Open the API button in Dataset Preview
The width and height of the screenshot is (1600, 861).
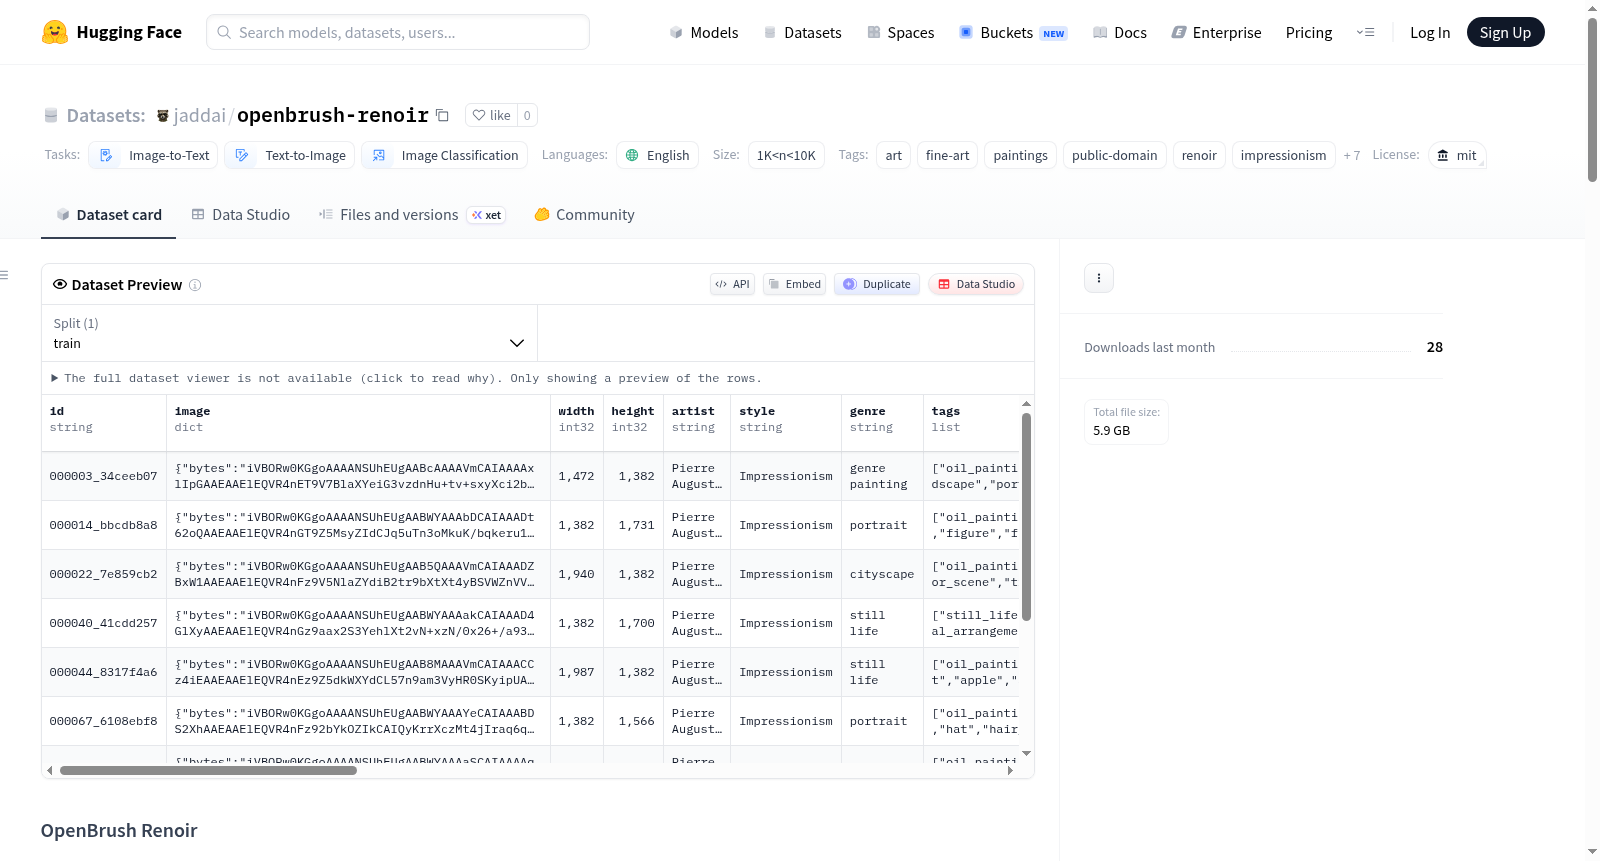pyautogui.click(x=732, y=284)
